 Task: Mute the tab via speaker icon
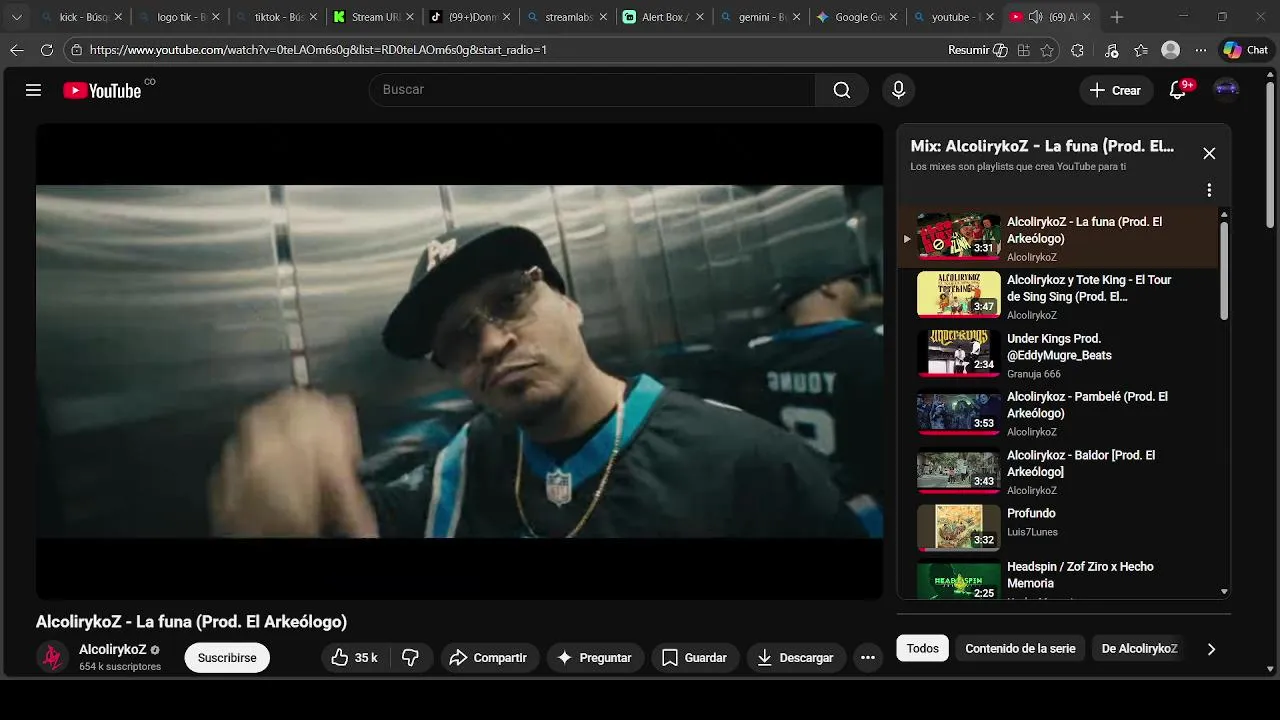click(x=1035, y=17)
